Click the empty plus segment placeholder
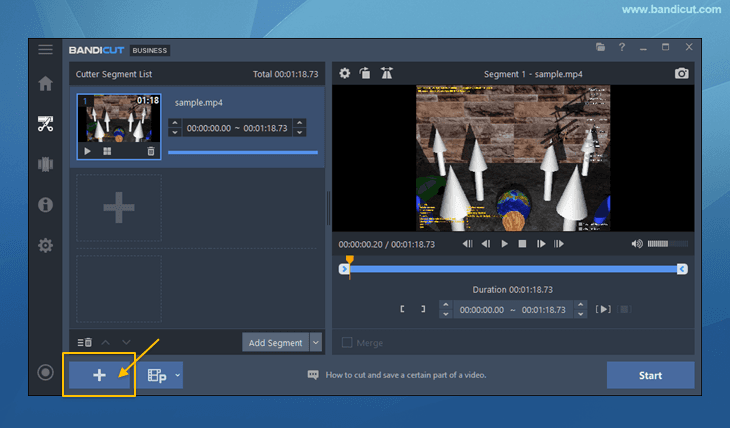Screen dimensions: 730x428 point(119,207)
